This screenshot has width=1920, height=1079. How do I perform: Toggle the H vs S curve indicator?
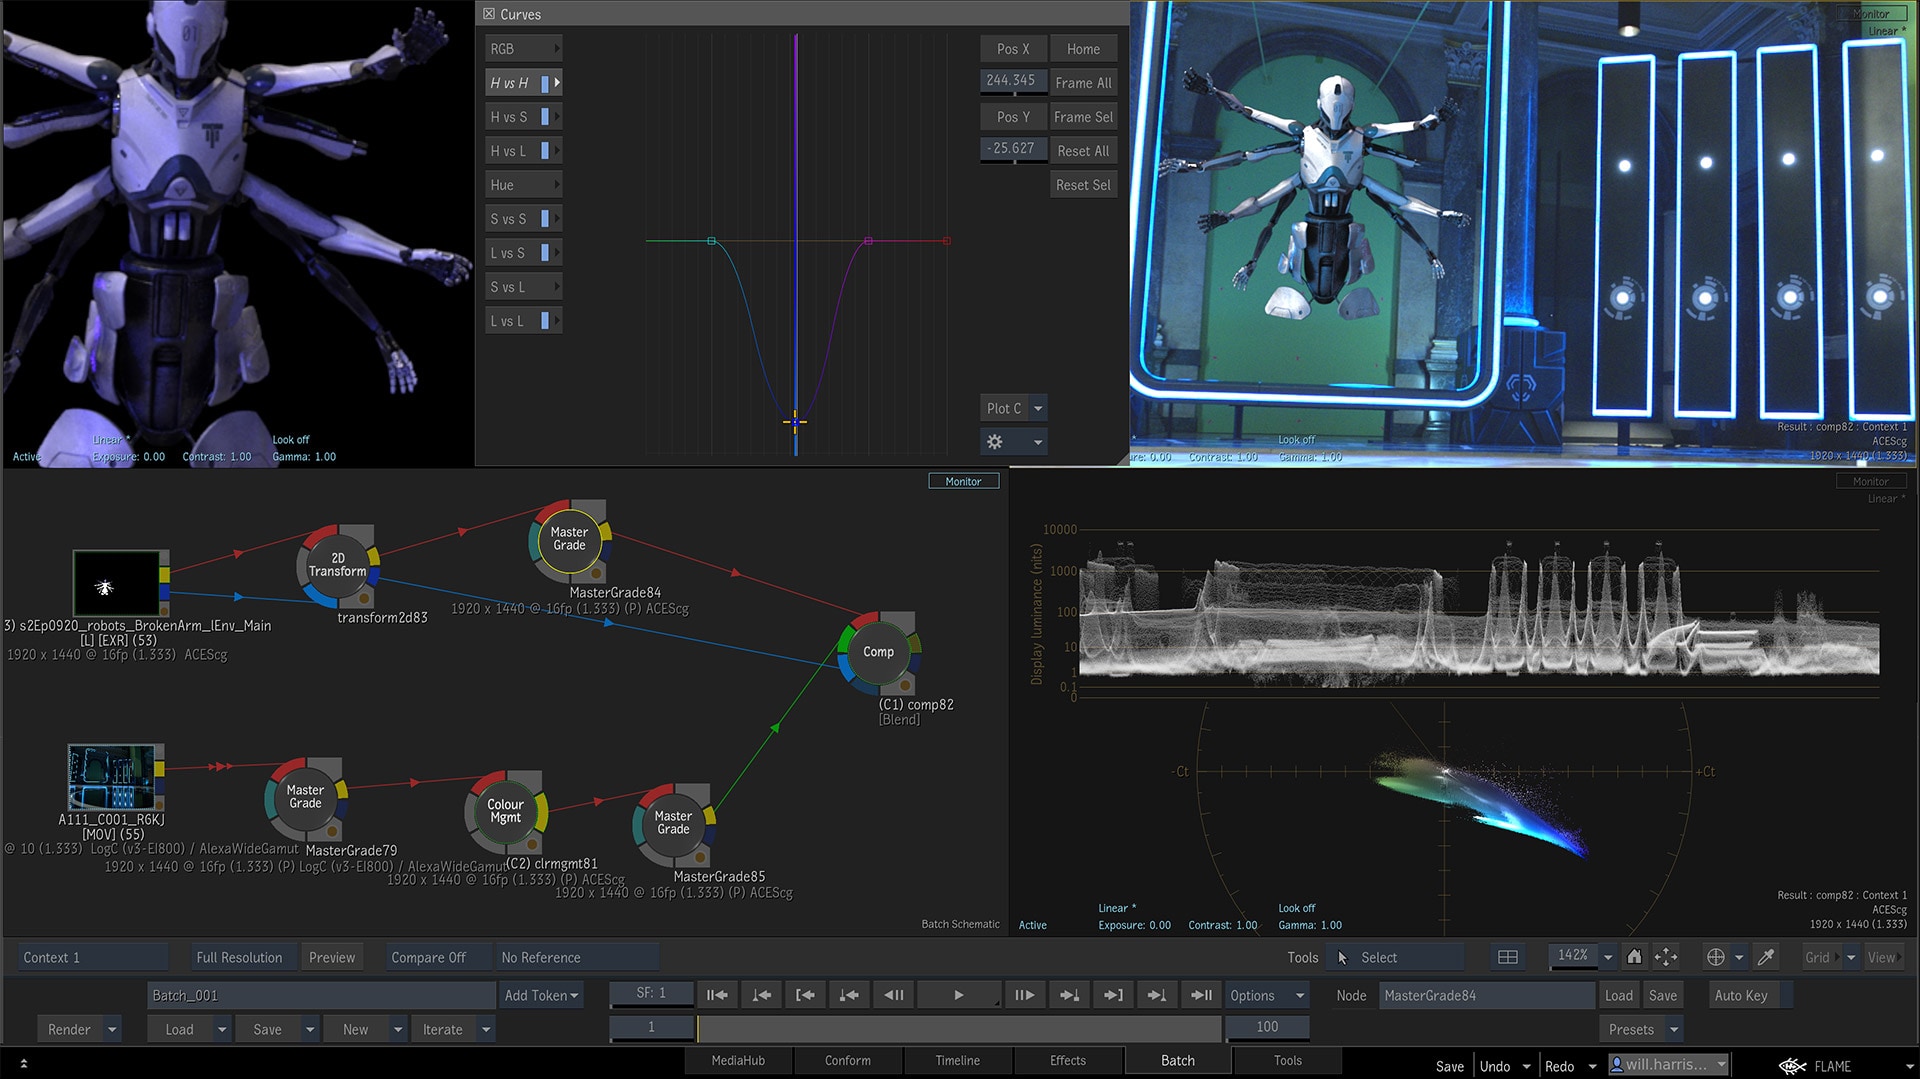(x=545, y=117)
